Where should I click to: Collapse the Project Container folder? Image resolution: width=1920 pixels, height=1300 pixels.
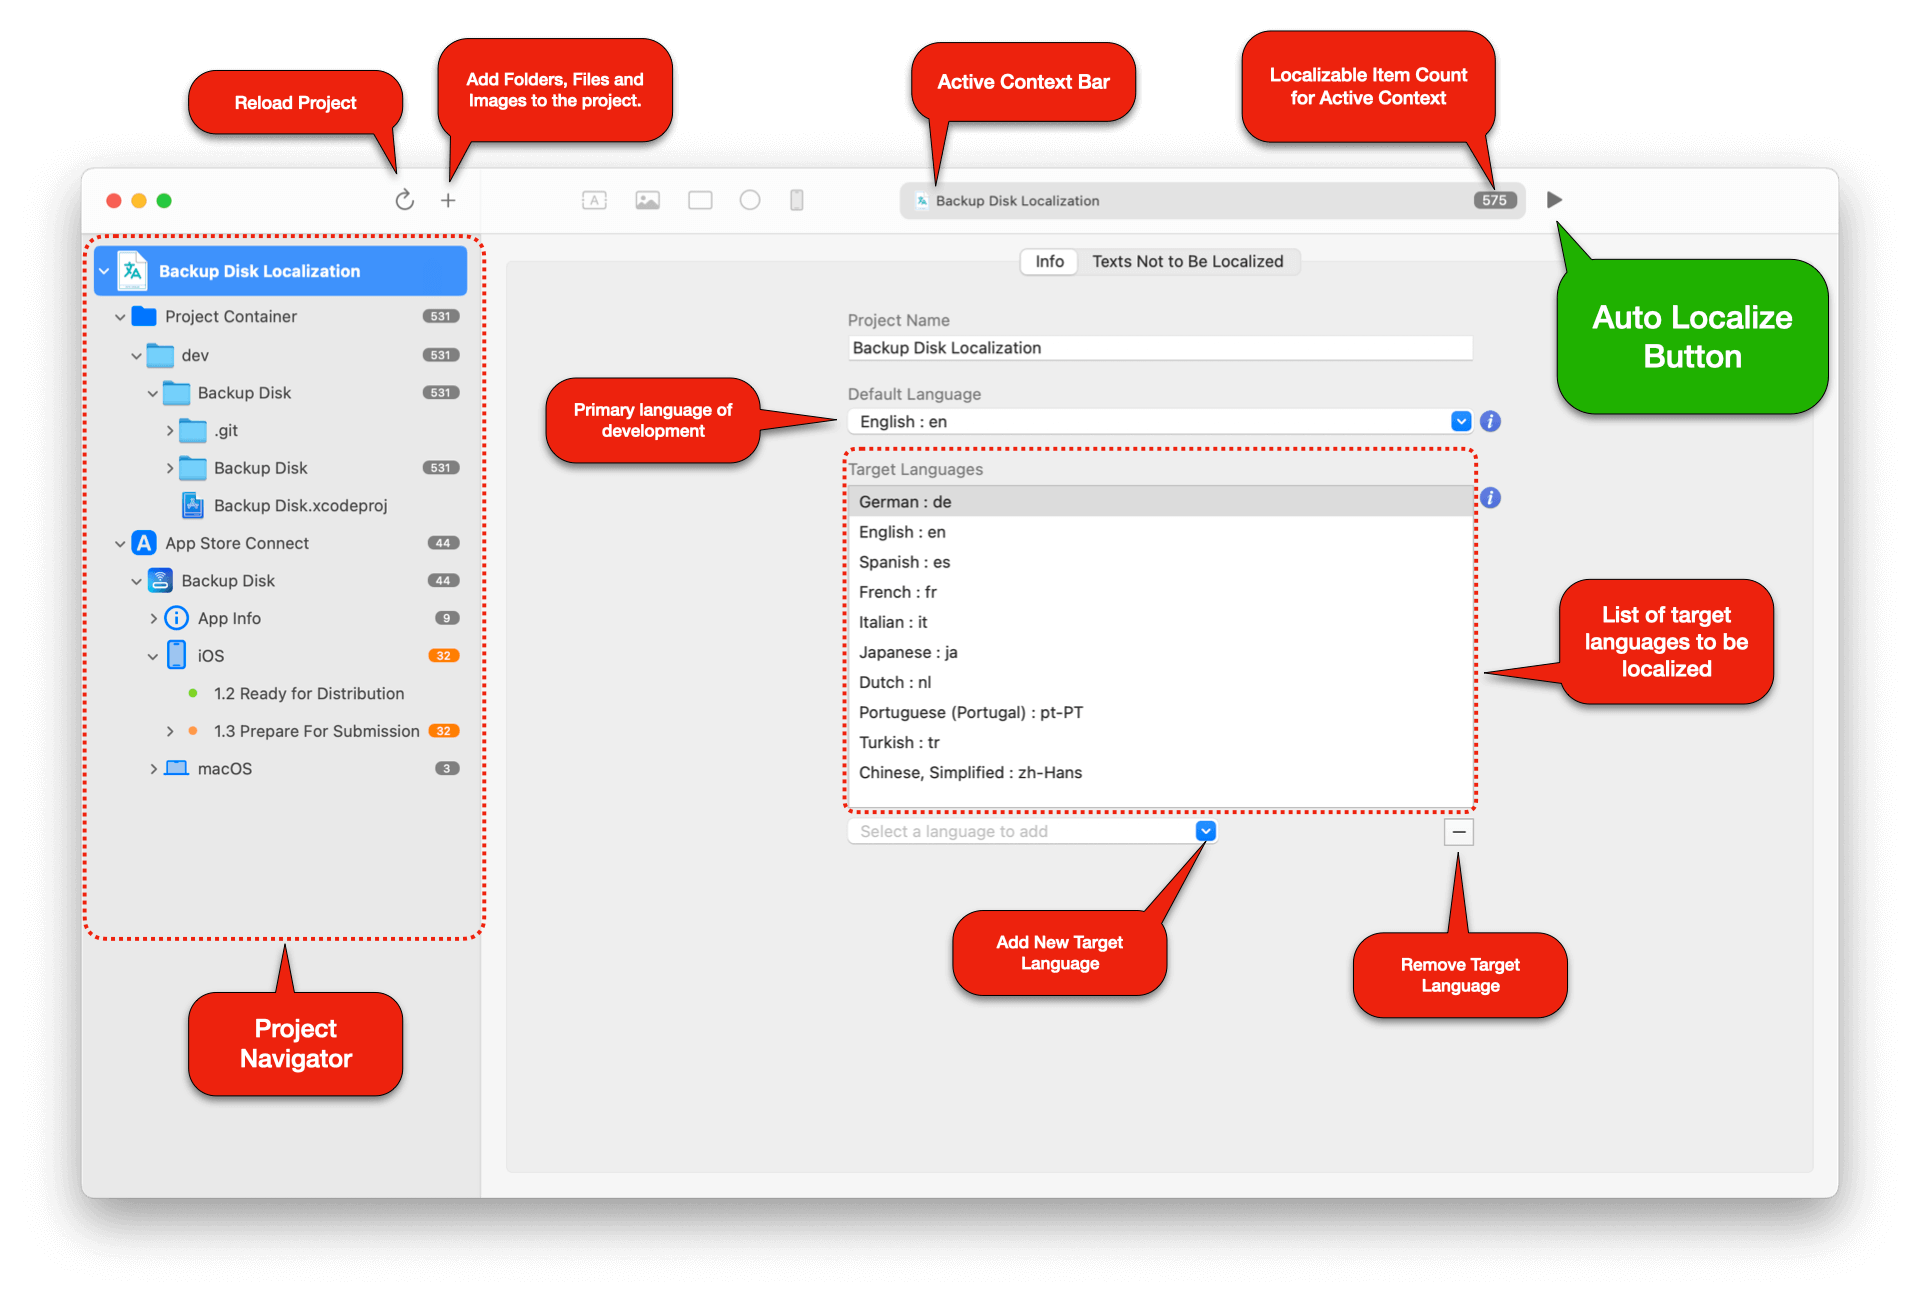pos(120,317)
